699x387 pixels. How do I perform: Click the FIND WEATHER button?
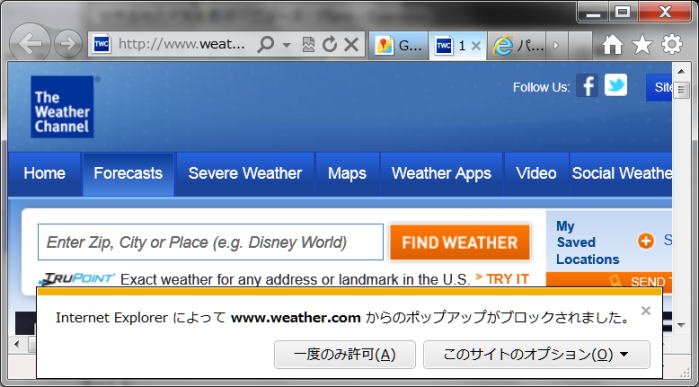(x=460, y=243)
